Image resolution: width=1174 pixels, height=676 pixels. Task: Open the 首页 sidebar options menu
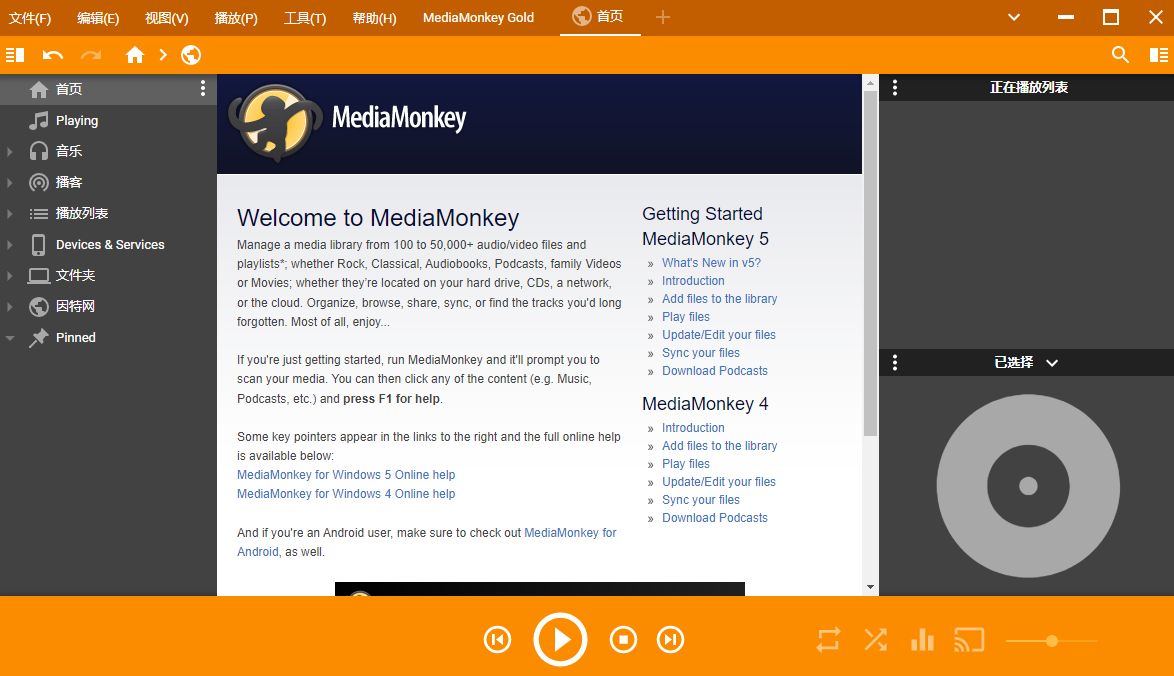203,88
